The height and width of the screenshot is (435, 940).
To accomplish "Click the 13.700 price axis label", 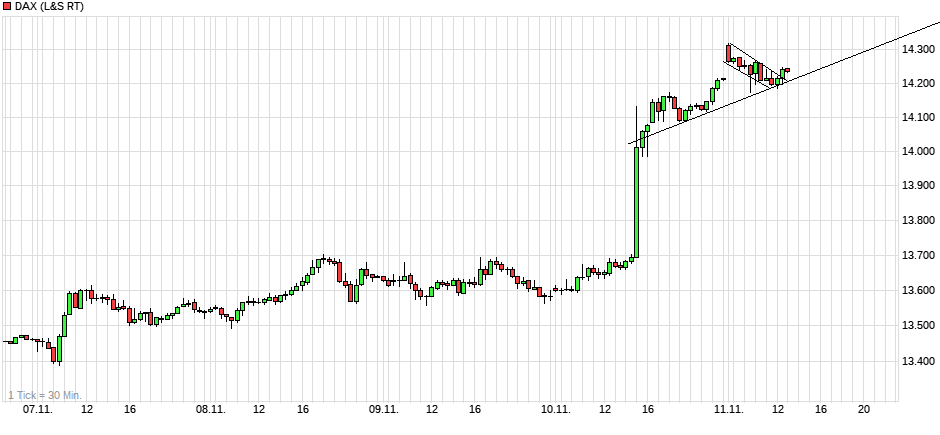I will [x=918, y=256].
